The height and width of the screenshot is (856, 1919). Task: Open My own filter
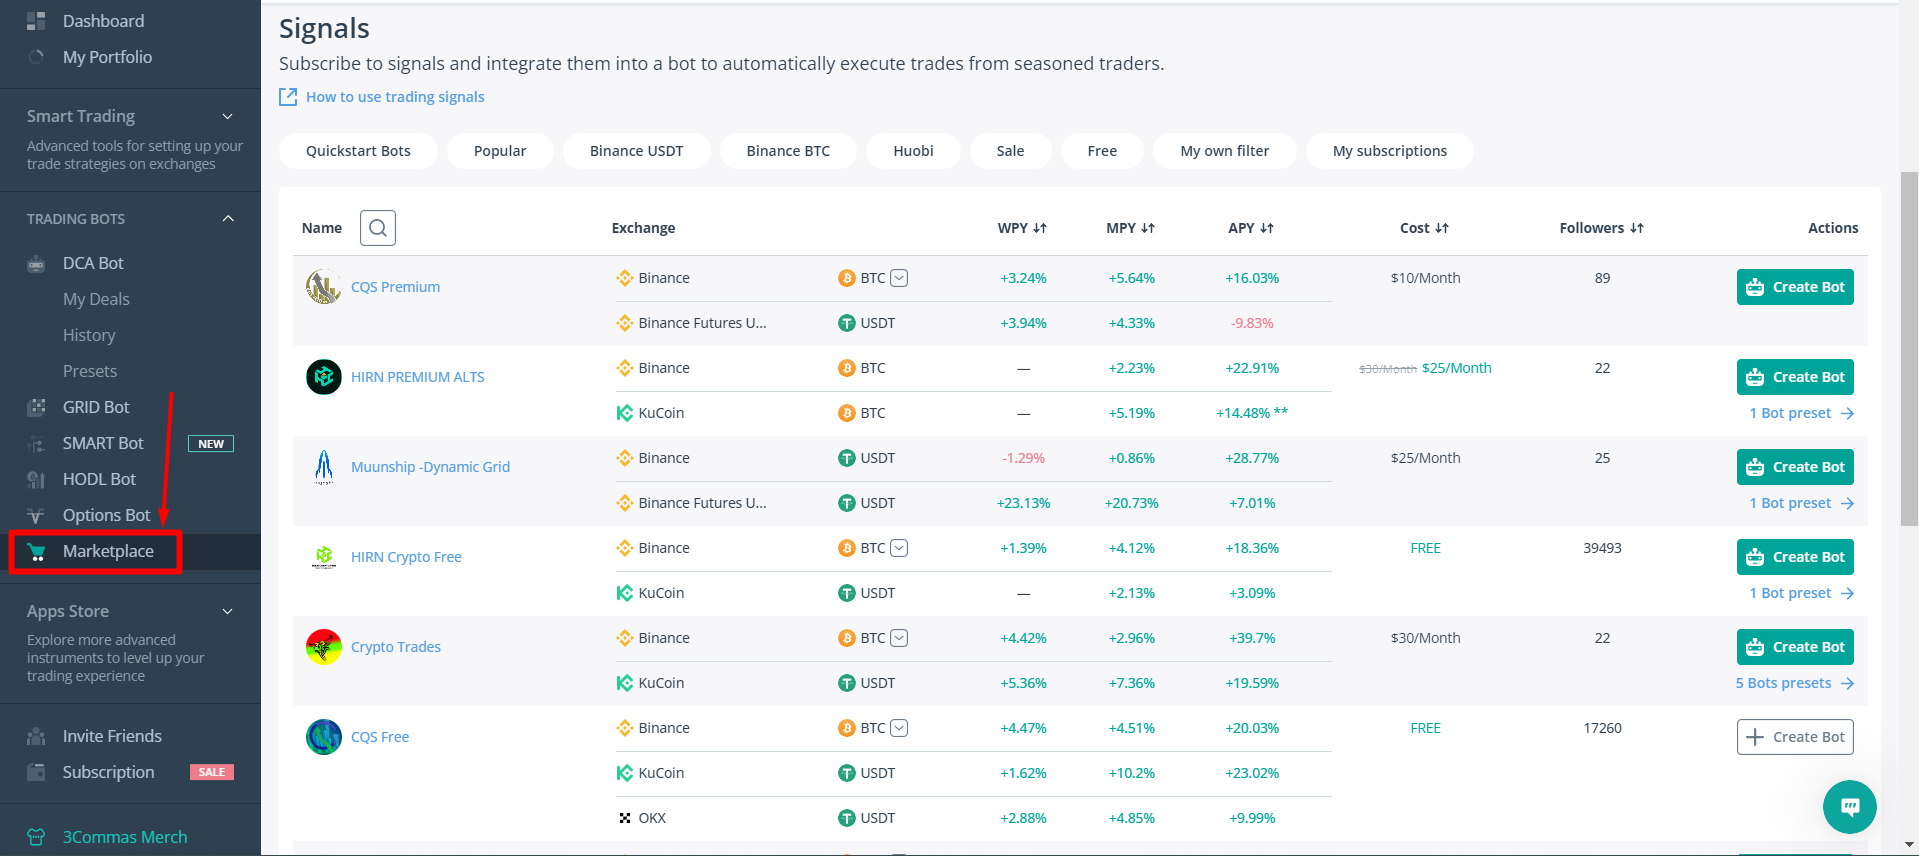(x=1225, y=151)
